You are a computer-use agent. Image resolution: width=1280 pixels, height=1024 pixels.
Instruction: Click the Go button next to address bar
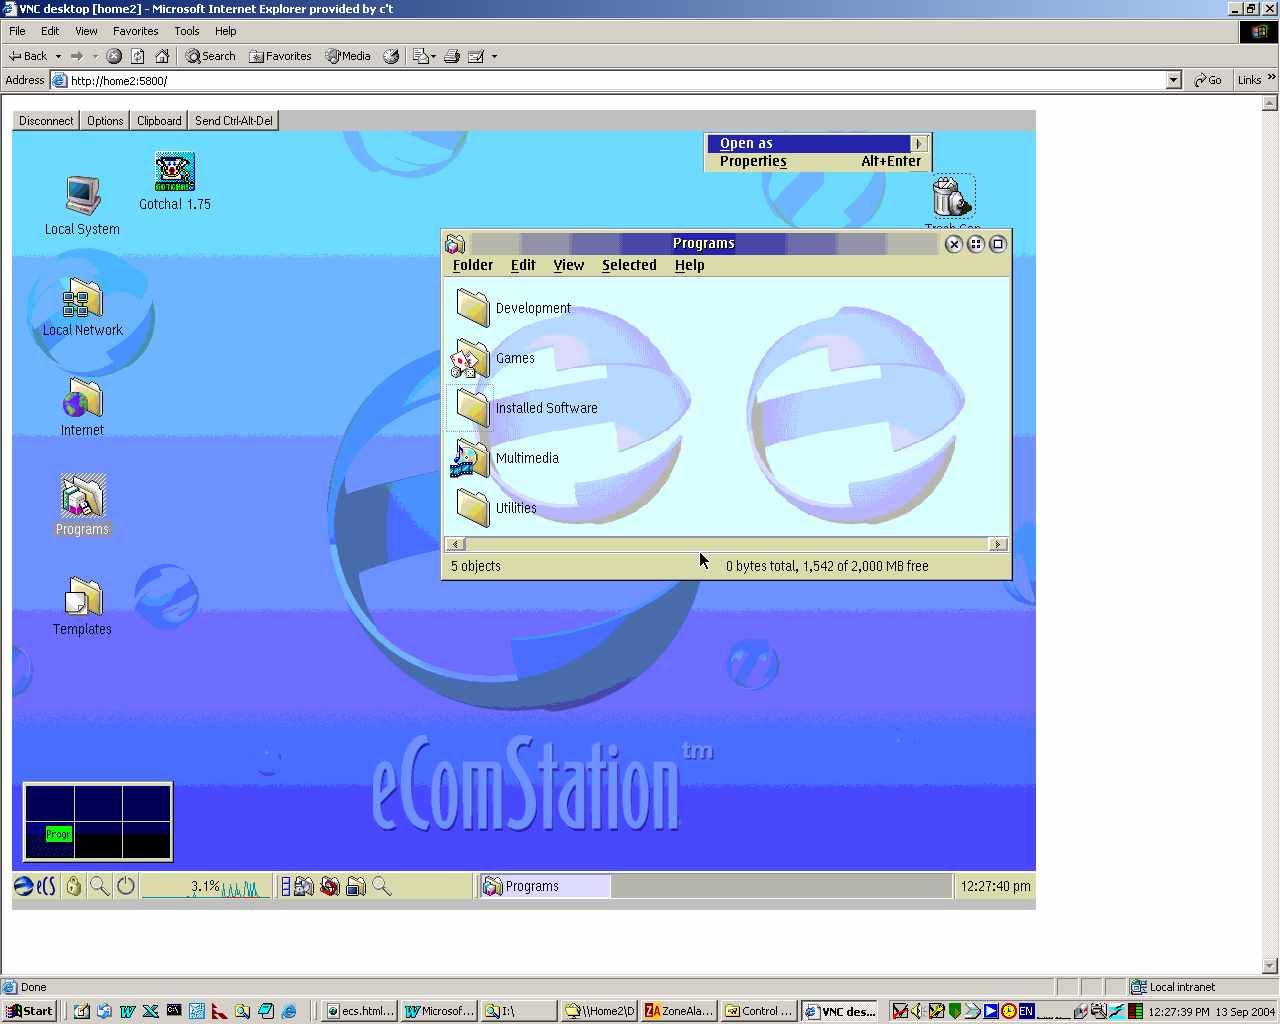(x=1208, y=80)
